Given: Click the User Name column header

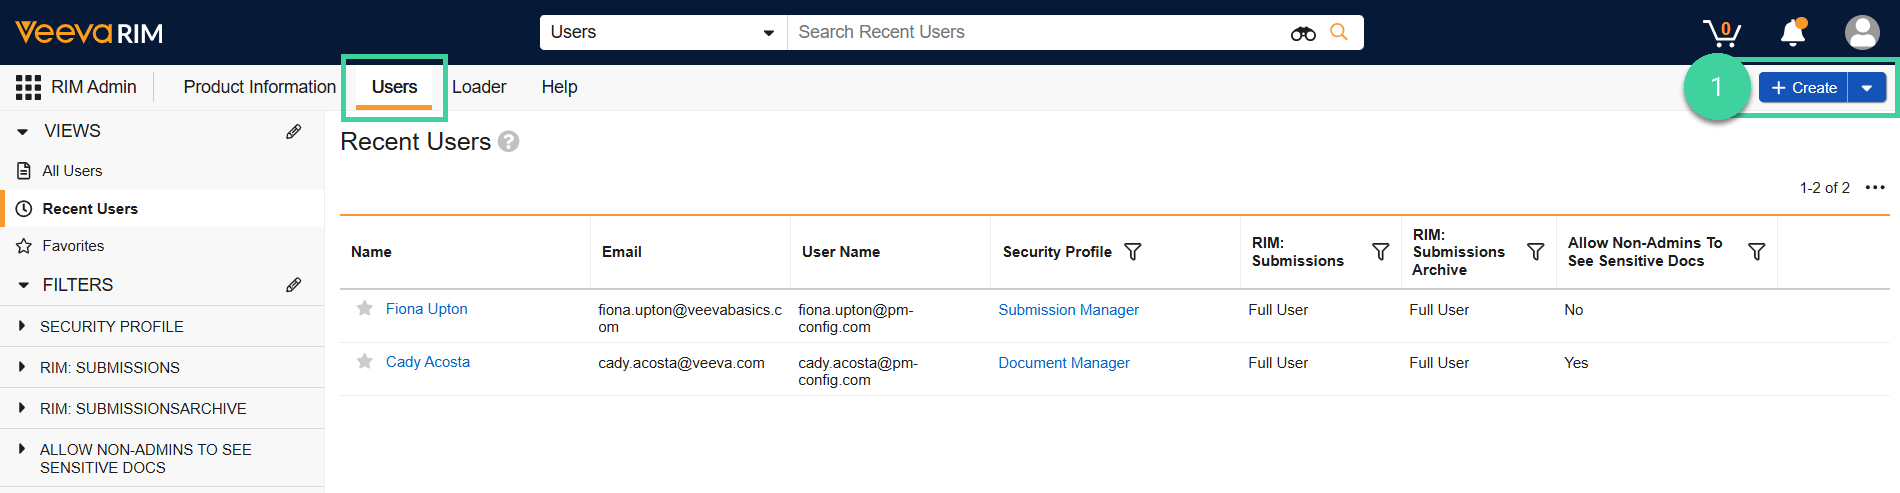Looking at the screenshot, I should [x=841, y=252].
